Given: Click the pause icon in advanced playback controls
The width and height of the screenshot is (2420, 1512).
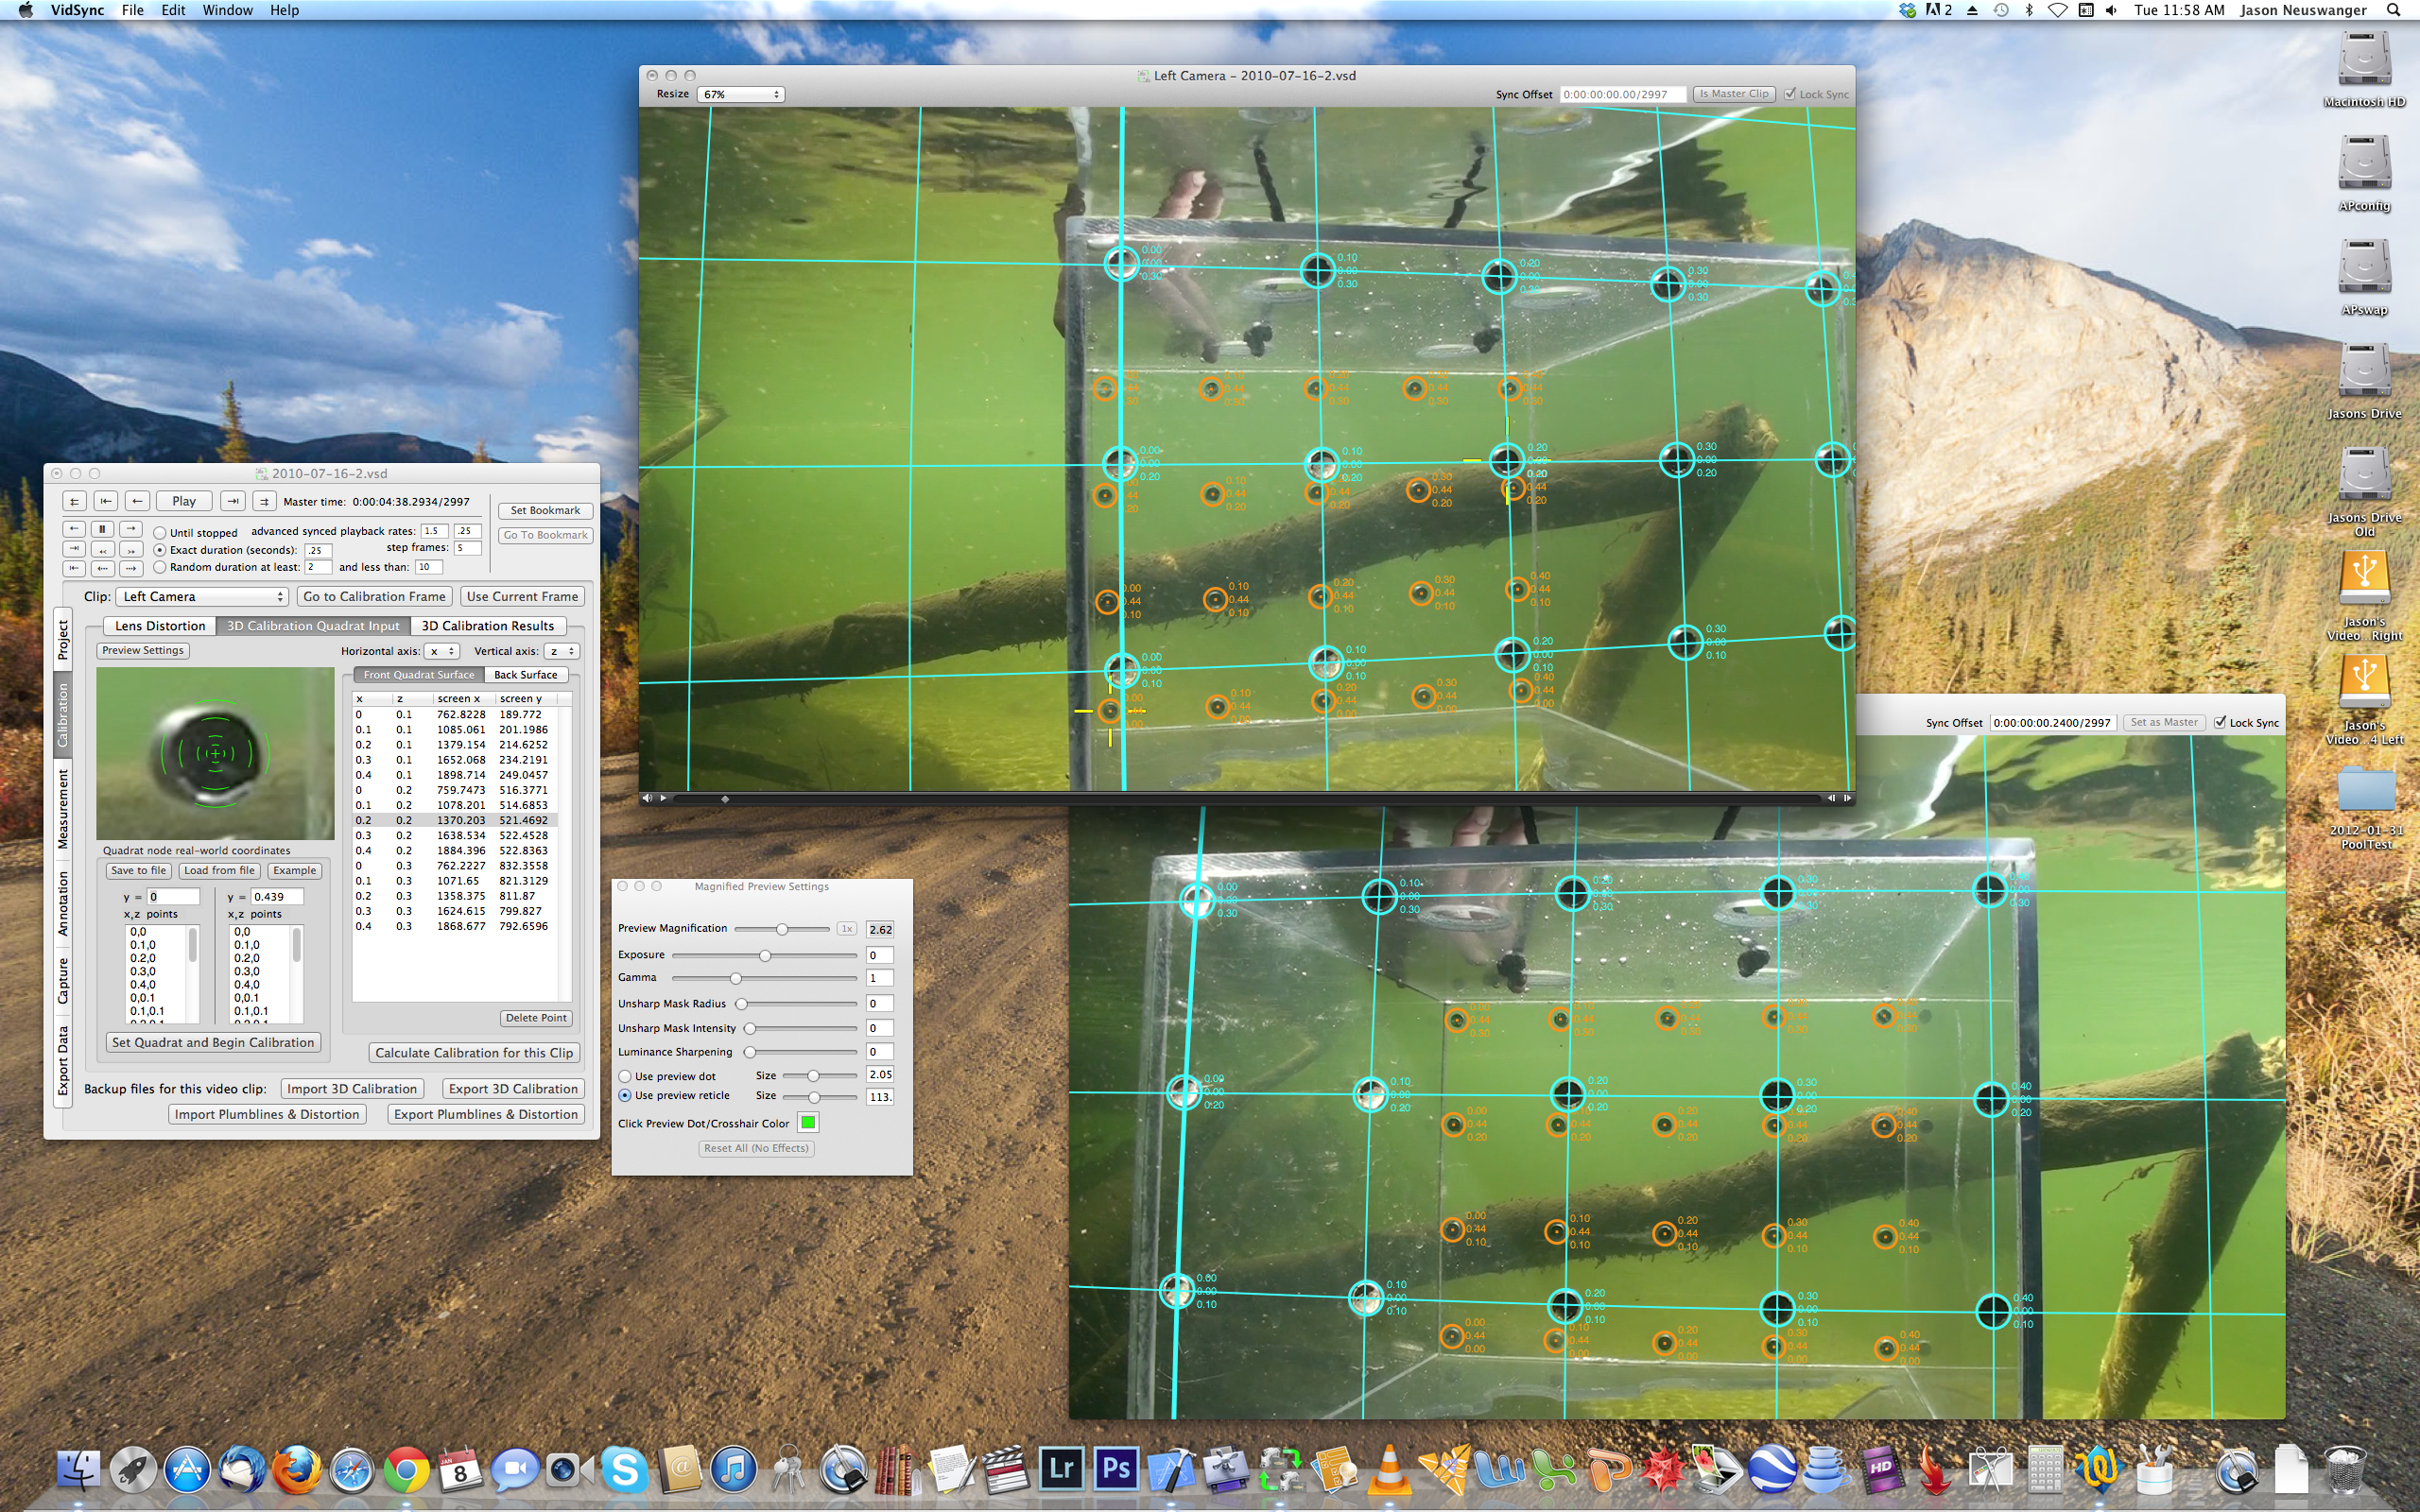Looking at the screenshot, I should coord(102,530).
